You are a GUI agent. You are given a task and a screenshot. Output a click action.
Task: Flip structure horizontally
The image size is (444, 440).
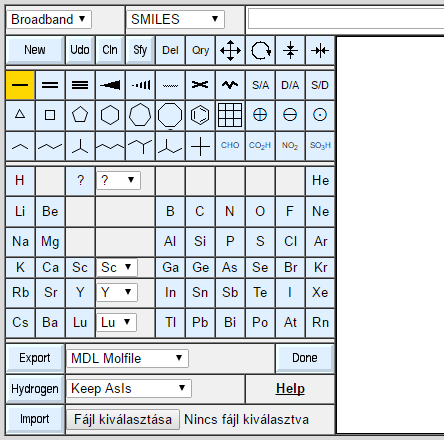coord(320,50)
